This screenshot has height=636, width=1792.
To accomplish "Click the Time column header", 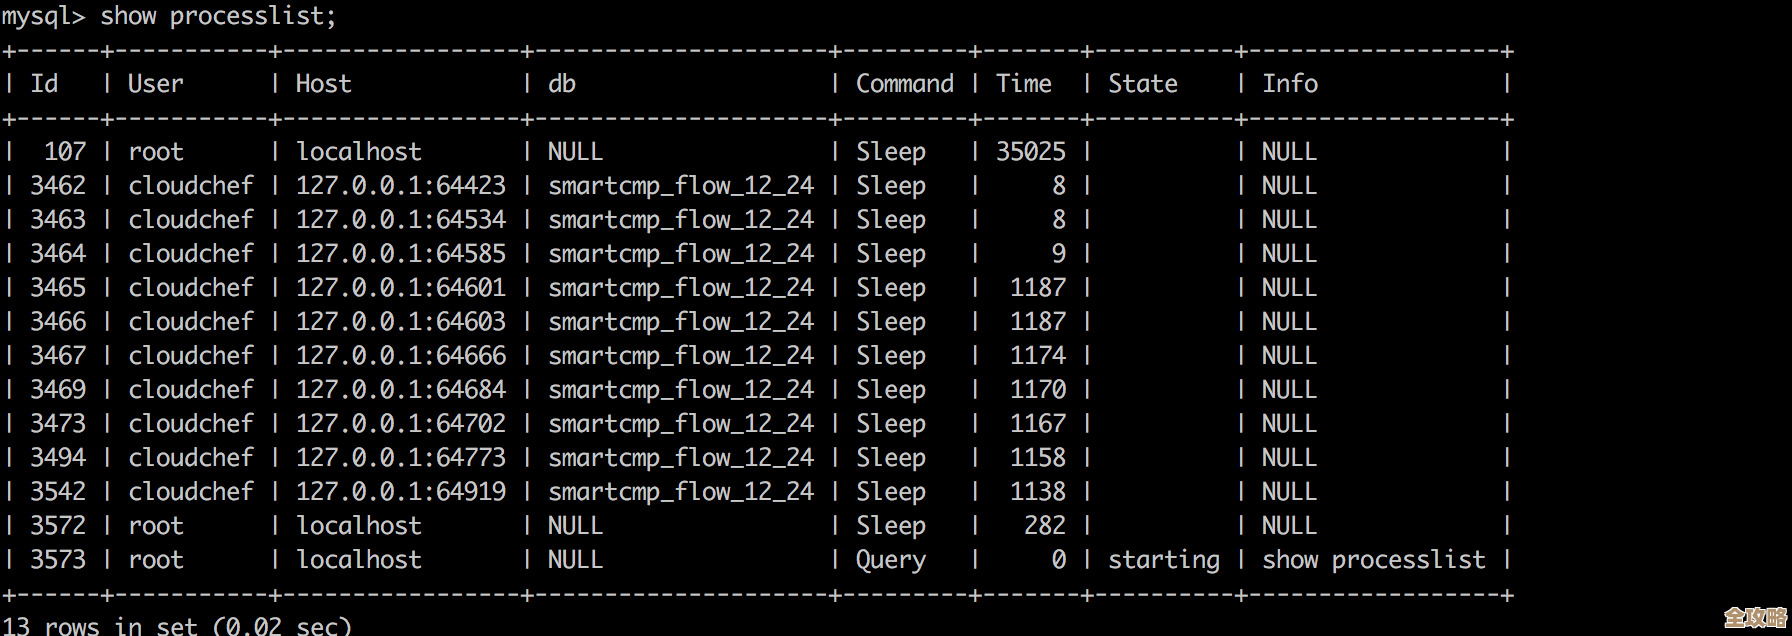I will pyautogui.click(x=1023, y=84).
